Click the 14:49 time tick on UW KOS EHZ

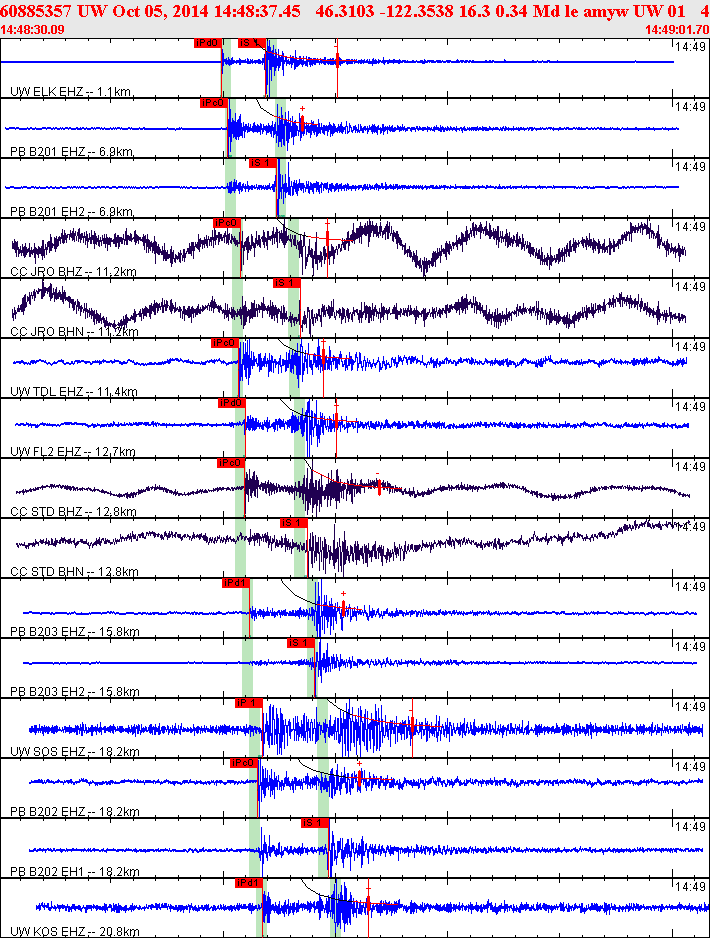(690, 887)
